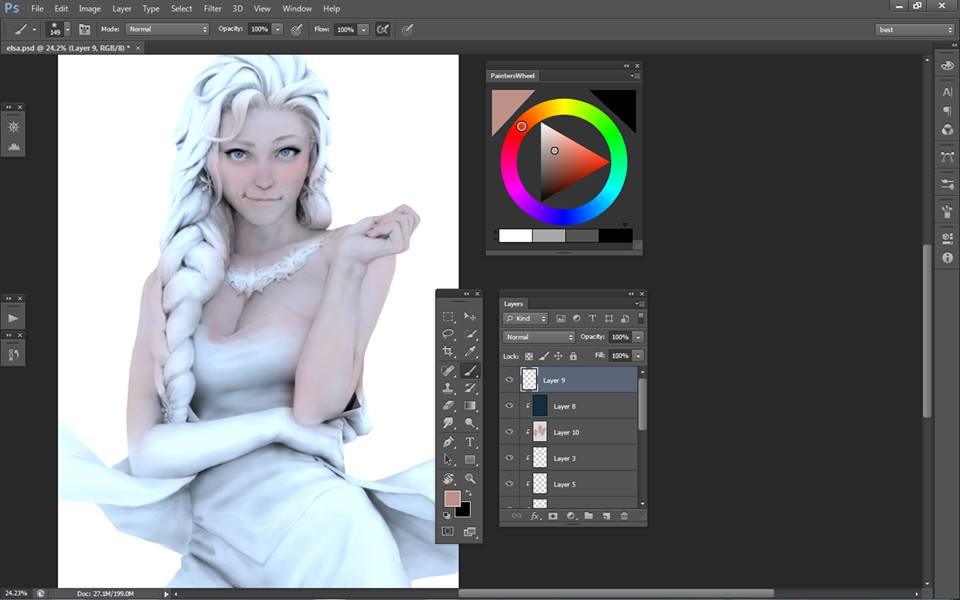Click the Delete layer trash icon
The height and width of the screenshot is (600, 960).
click(x=624, y=516)
